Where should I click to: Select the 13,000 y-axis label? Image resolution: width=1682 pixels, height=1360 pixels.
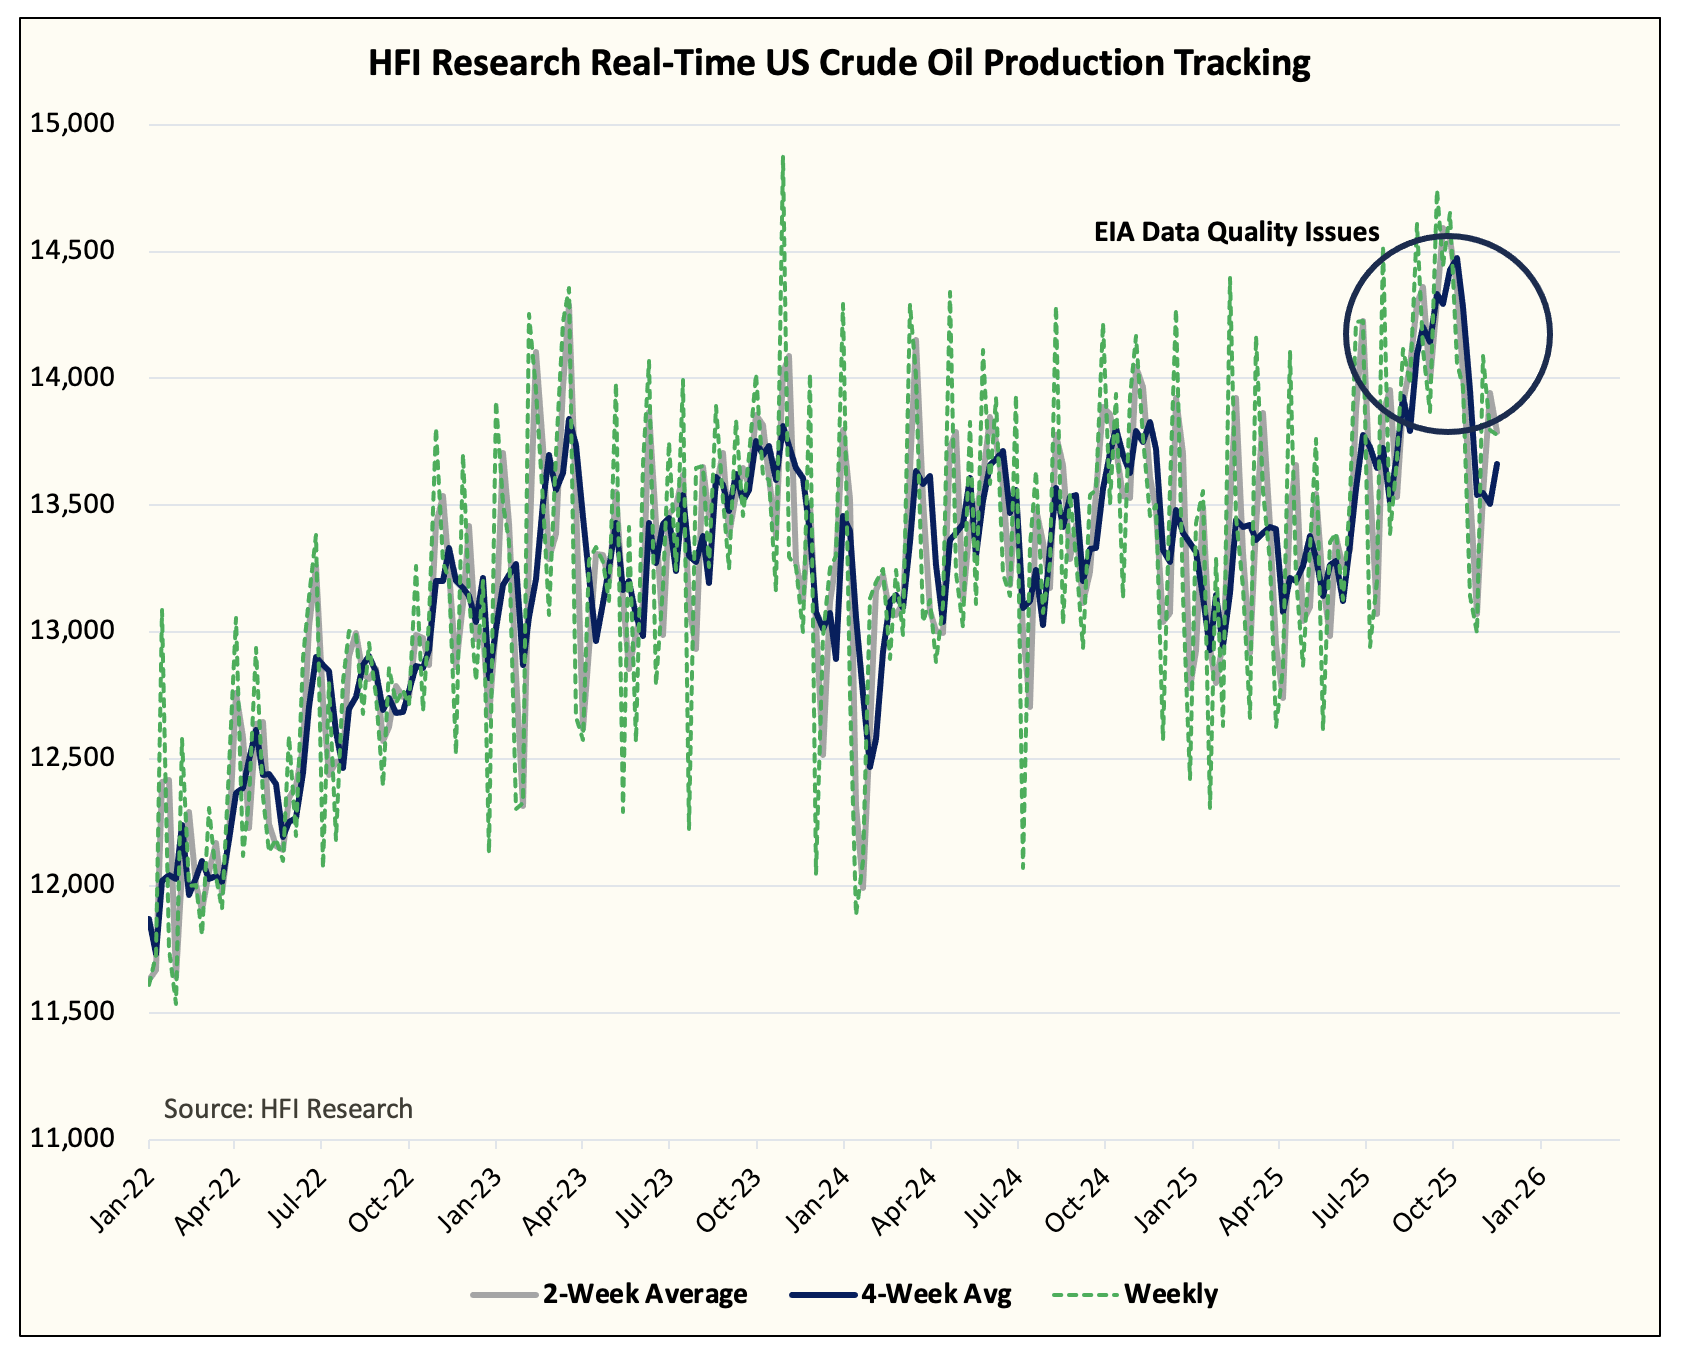(x=73, y=631)
